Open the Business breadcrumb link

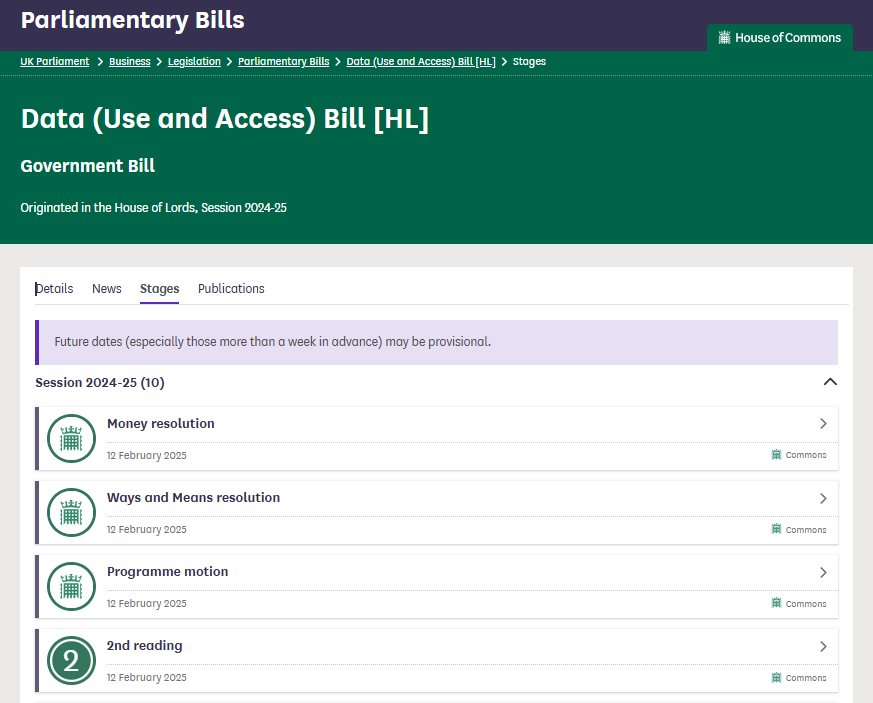pyautogui.click(x=130, y=61)
